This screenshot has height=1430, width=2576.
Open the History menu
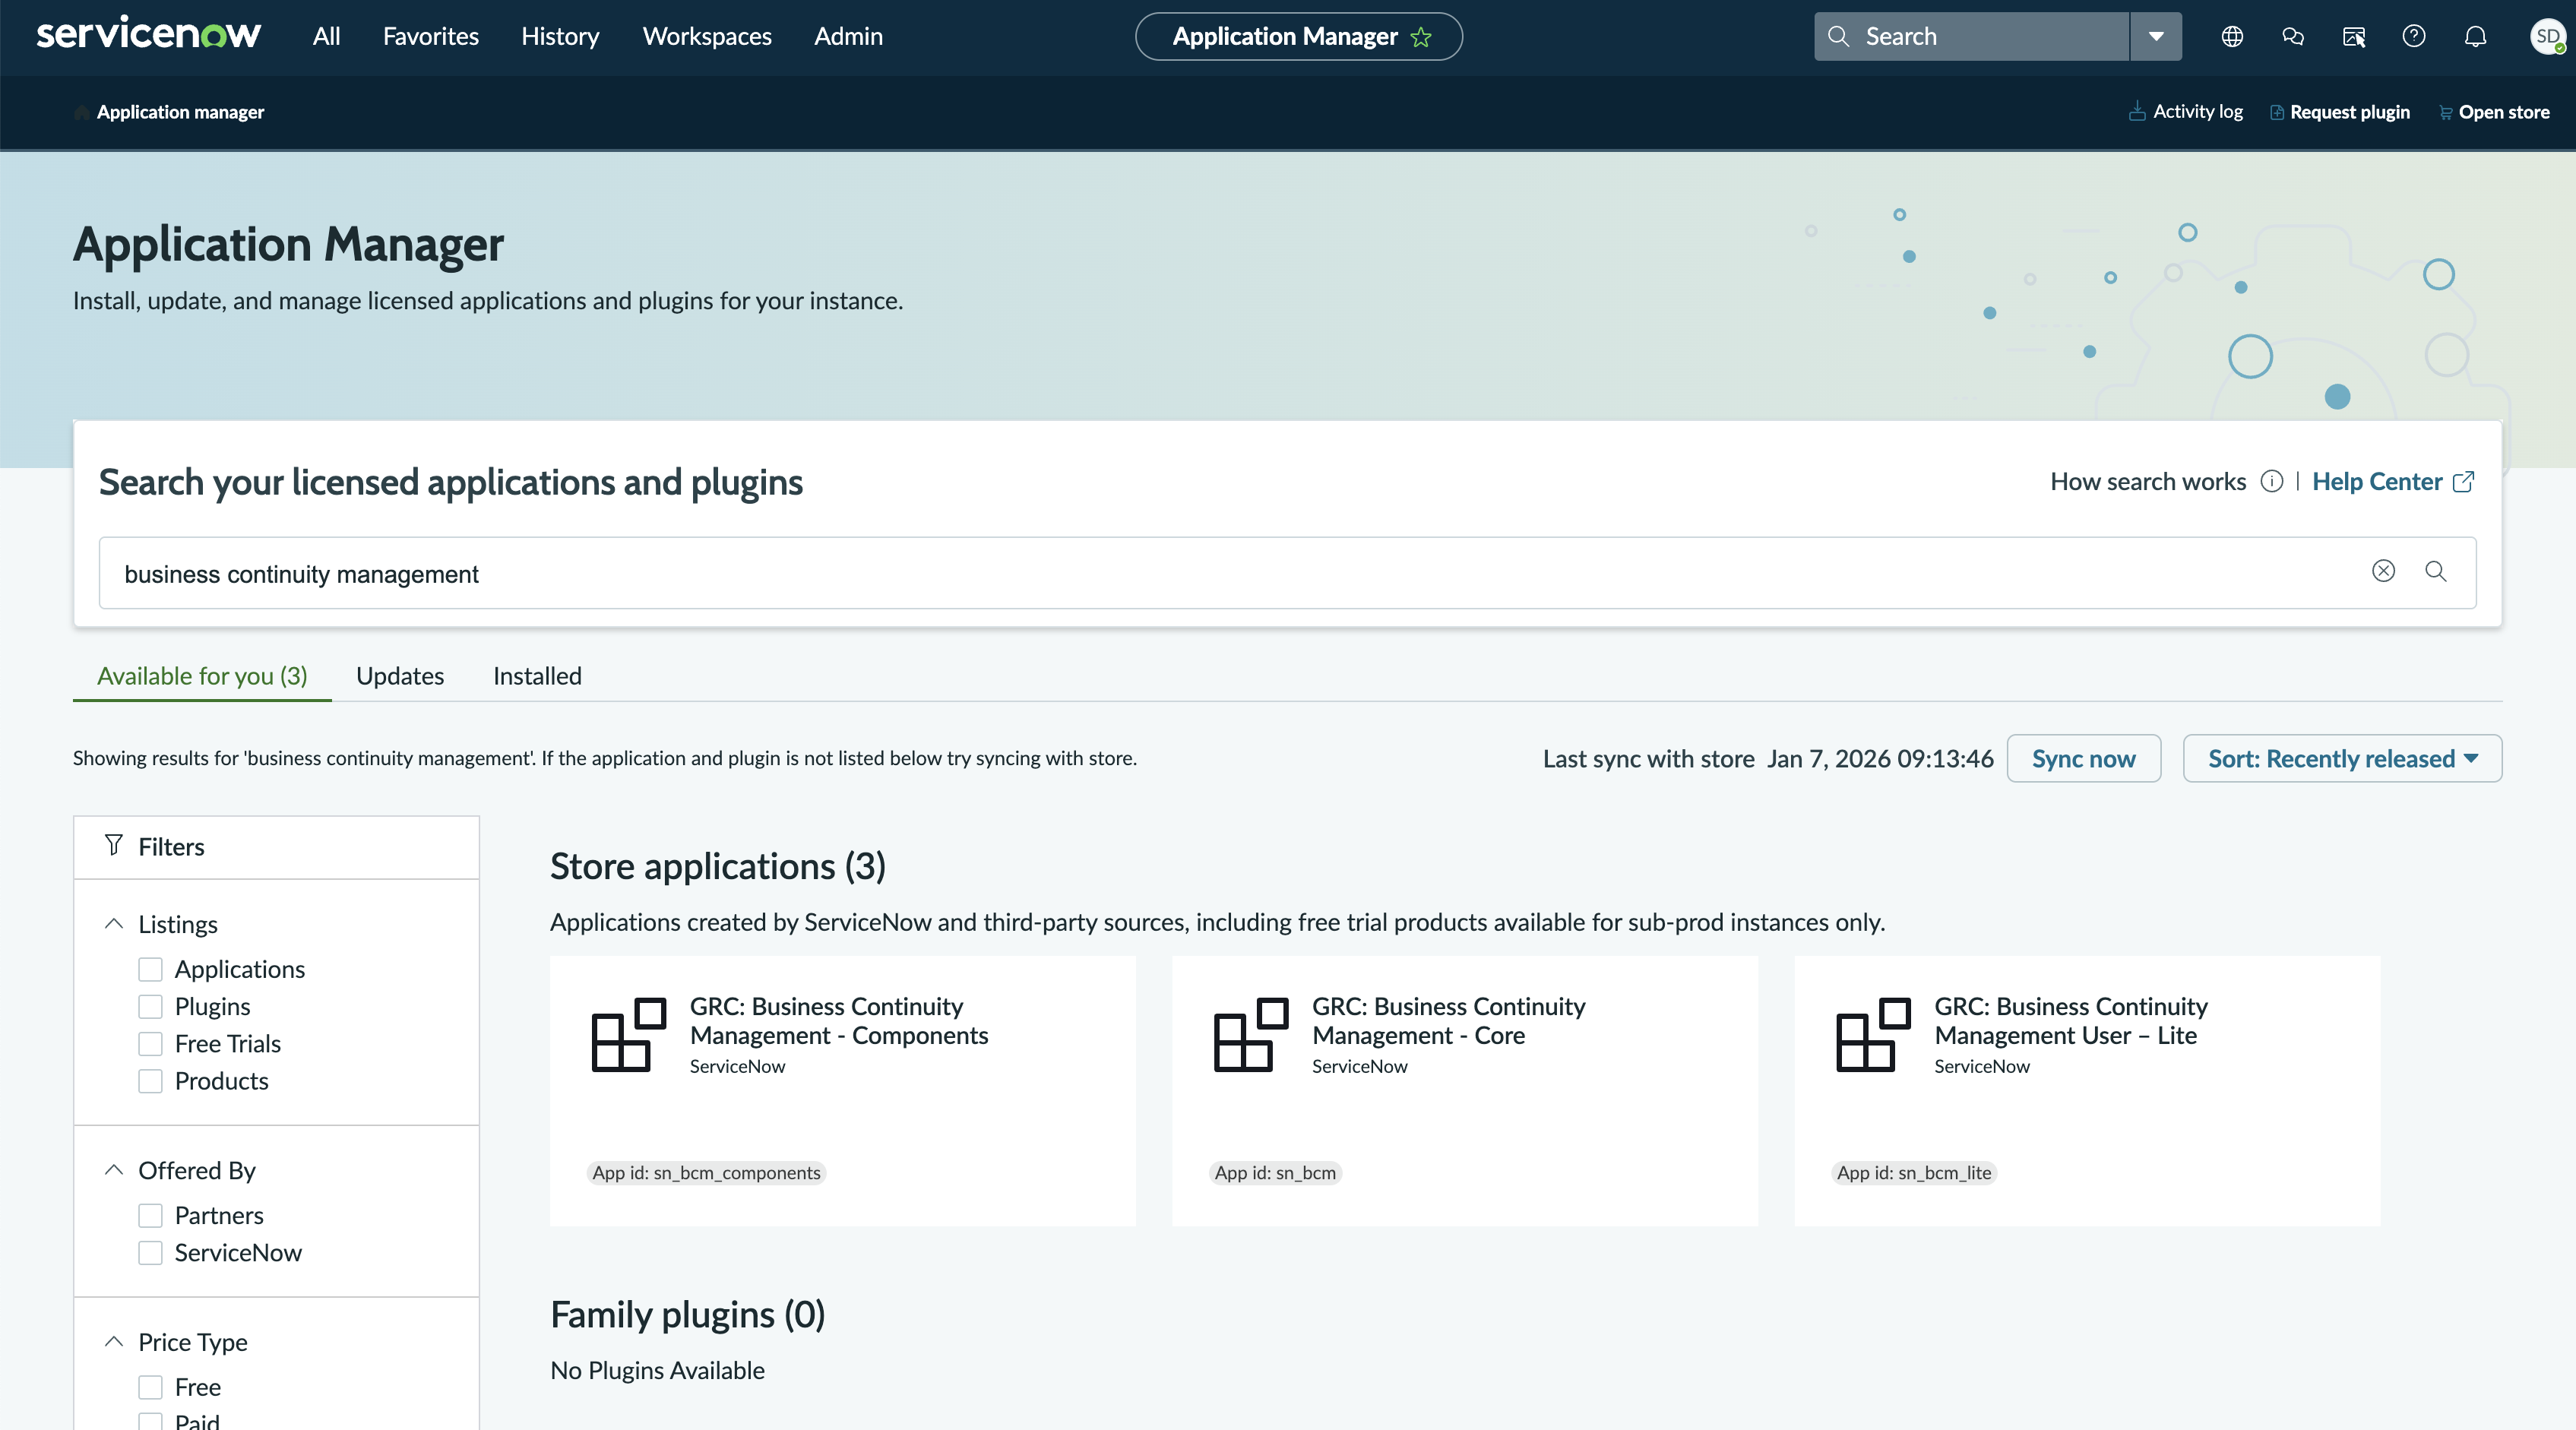click(560, 36)
